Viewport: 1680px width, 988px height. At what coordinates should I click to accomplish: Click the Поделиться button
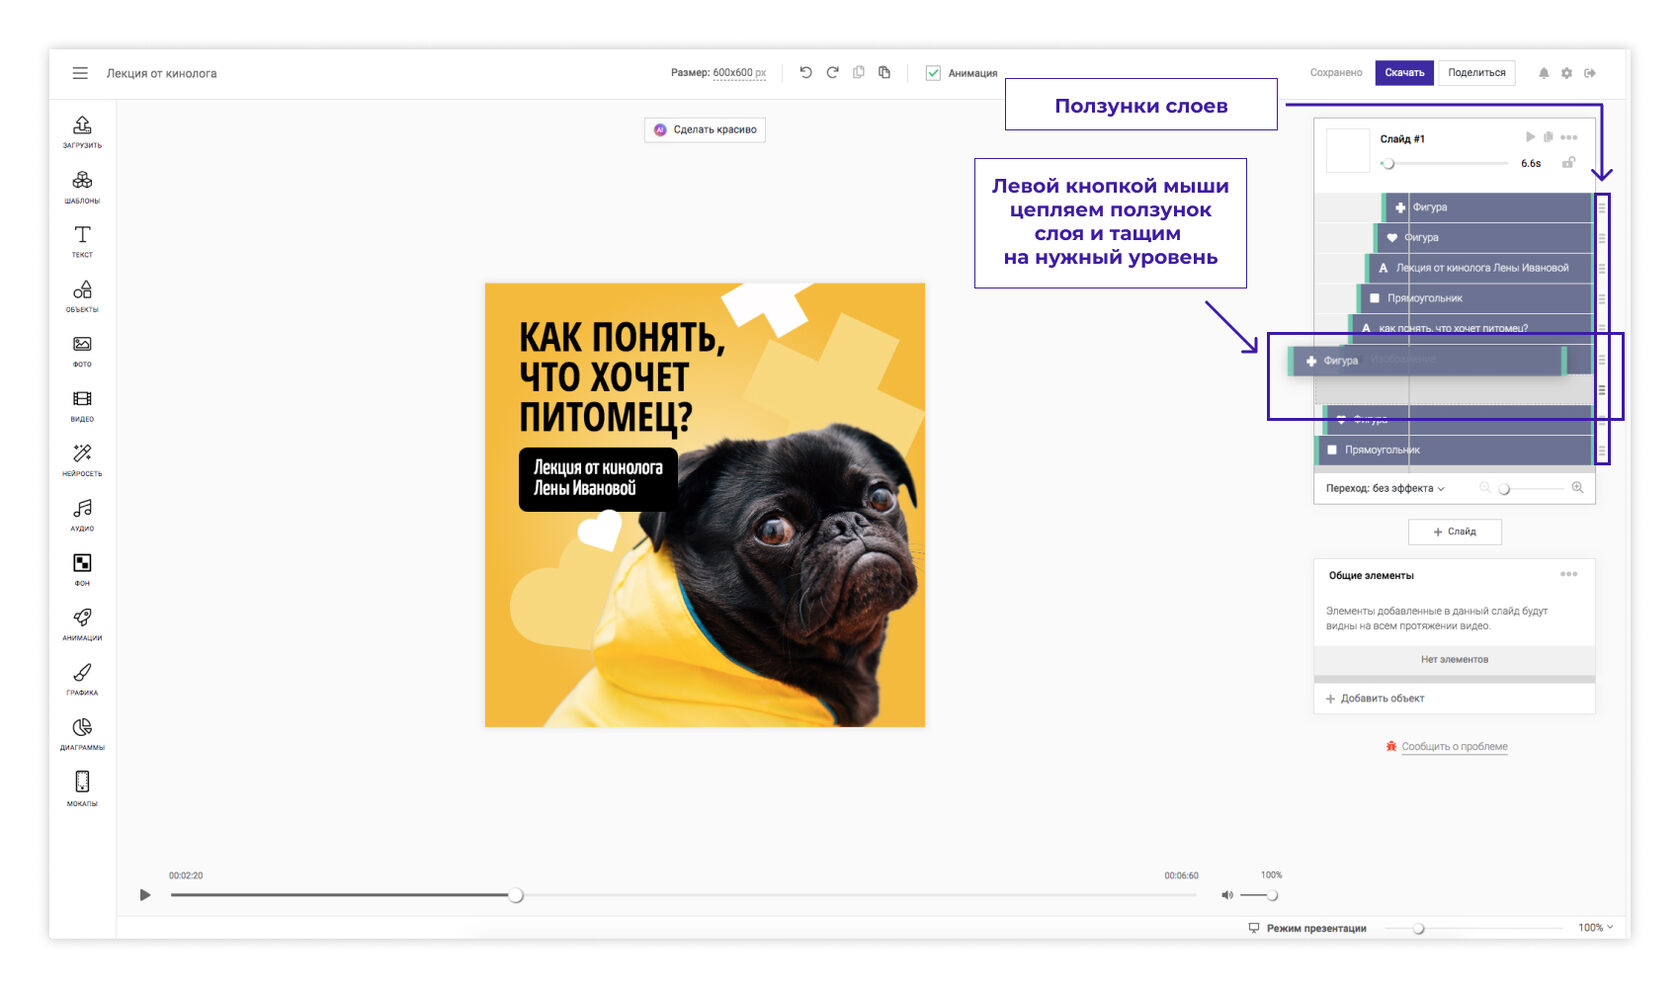click(1476, 73)
